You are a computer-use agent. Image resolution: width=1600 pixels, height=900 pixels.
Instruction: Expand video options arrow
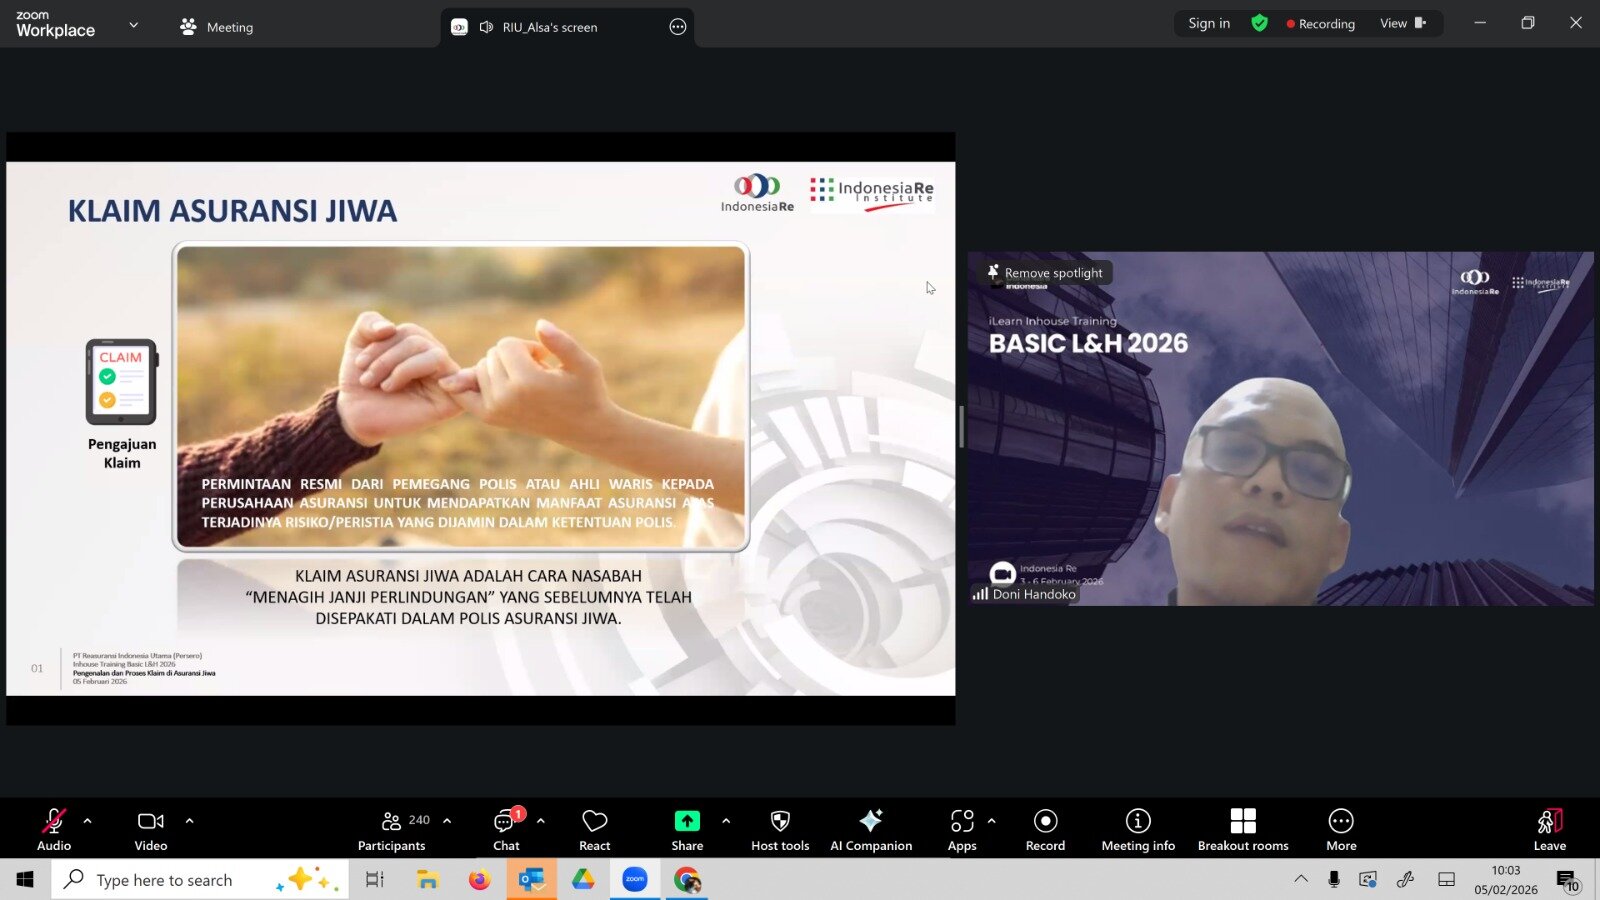coord(190,821)
